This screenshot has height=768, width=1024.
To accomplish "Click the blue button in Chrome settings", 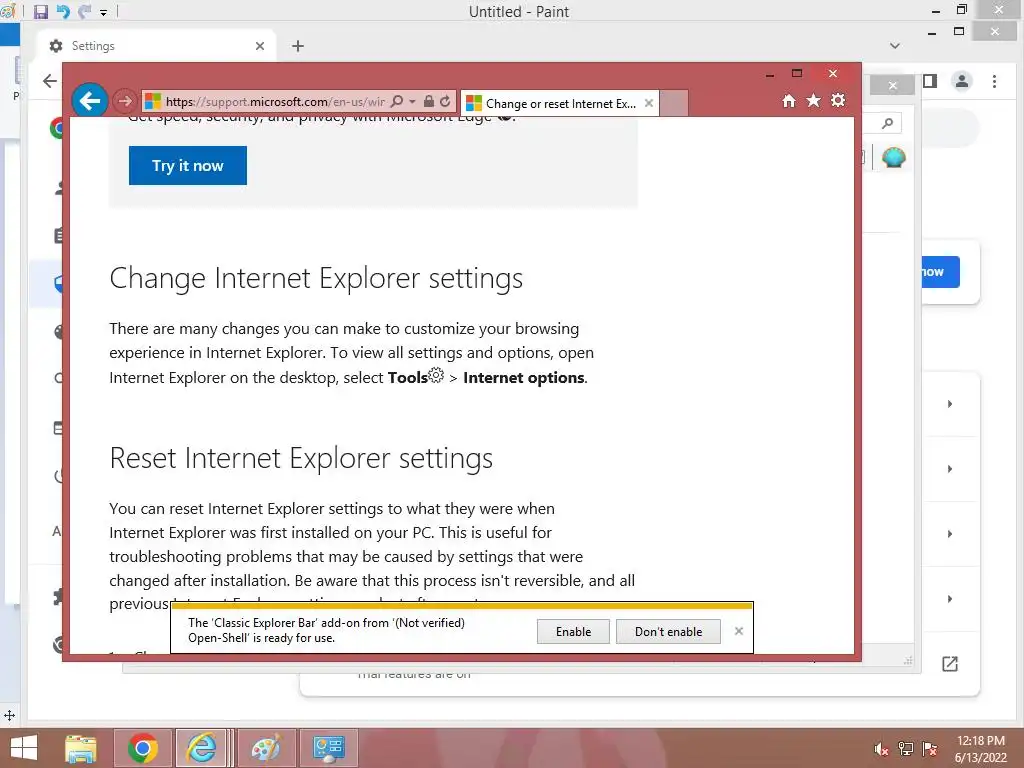I will (940, 272).
